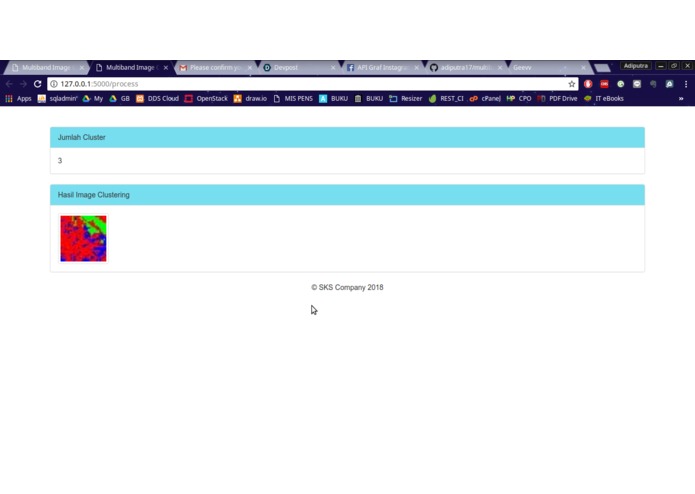Click the blue magnifier extension icon
The height and width of the screenshot is (494, 695).
[x=669, y=84]
